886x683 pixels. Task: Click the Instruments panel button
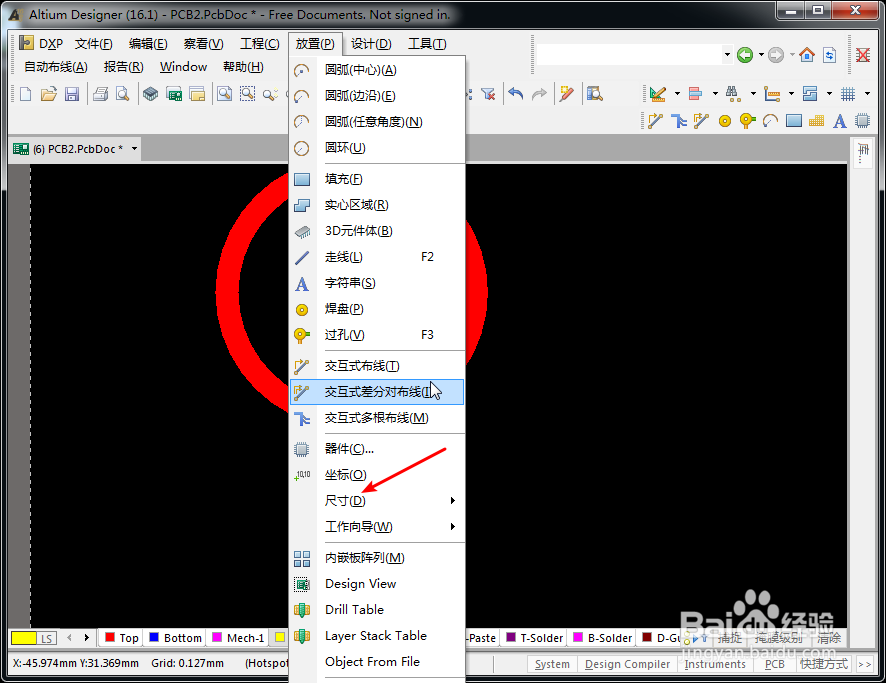point(715,664)
